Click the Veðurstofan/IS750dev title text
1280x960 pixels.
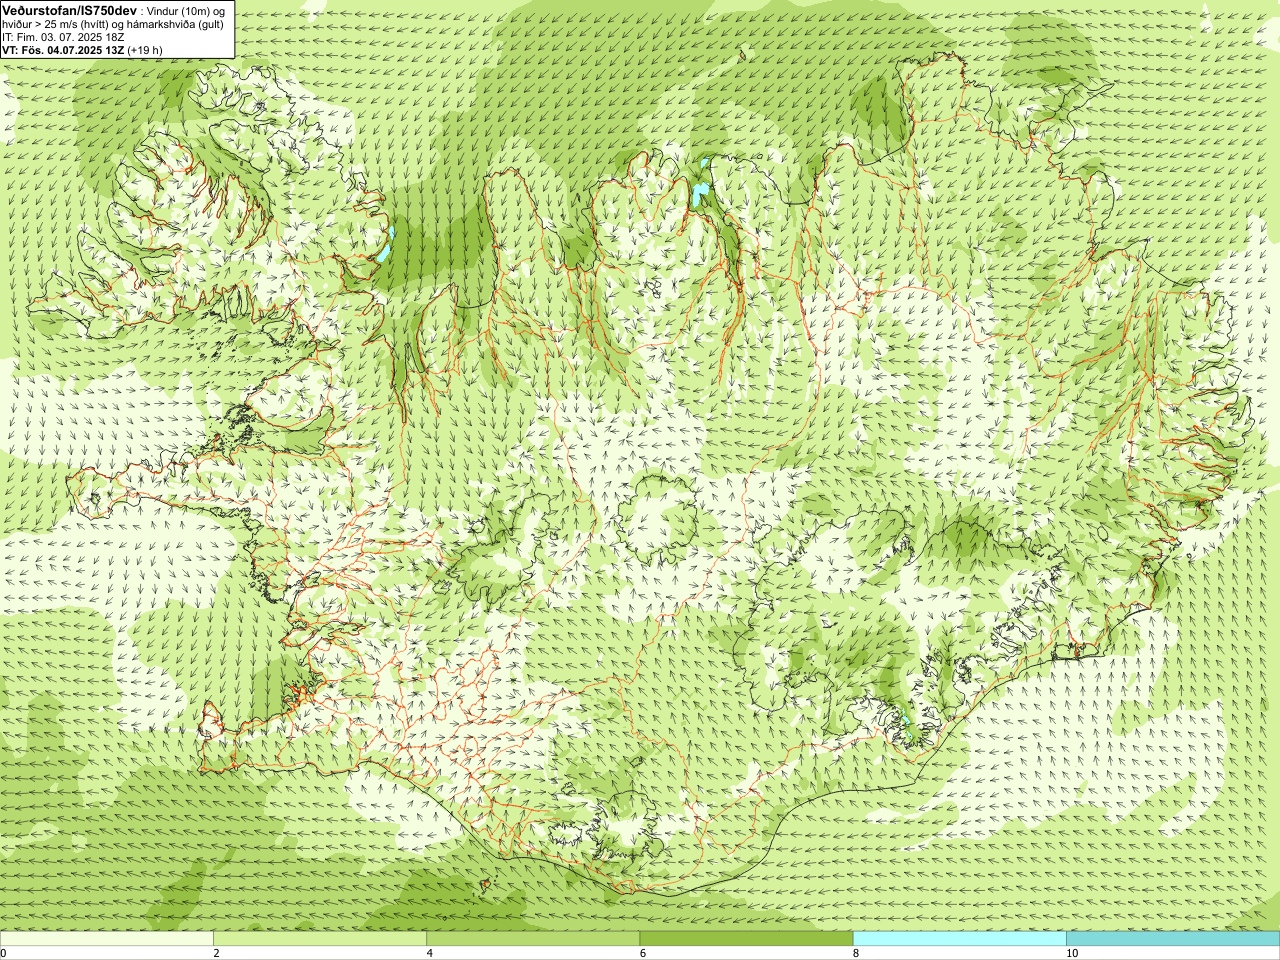click(x=70, y=10)
